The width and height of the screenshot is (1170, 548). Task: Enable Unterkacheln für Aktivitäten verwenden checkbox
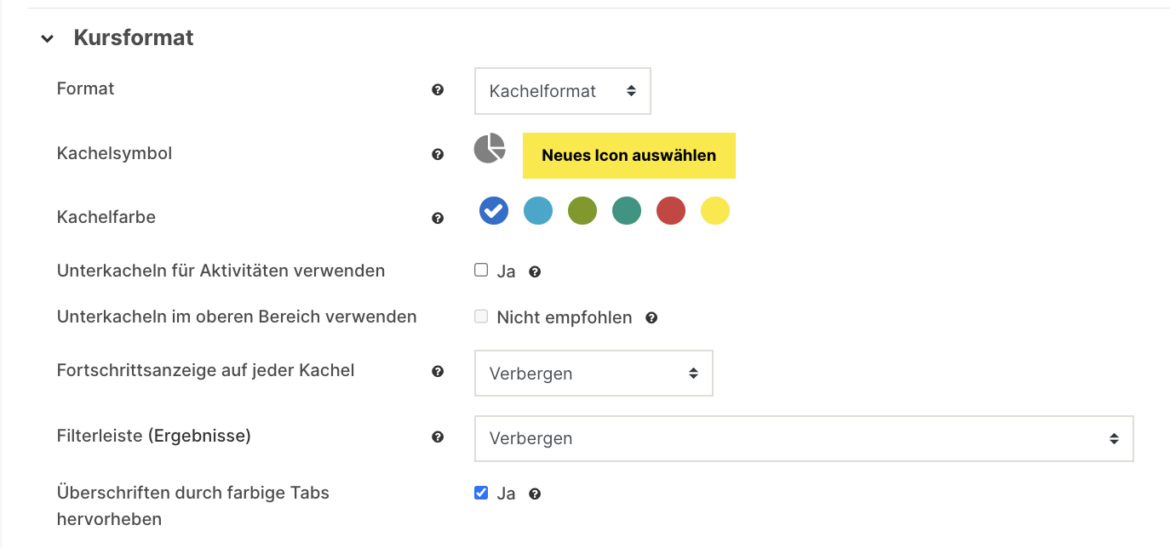pyautogui.click(x=481, y=270)
